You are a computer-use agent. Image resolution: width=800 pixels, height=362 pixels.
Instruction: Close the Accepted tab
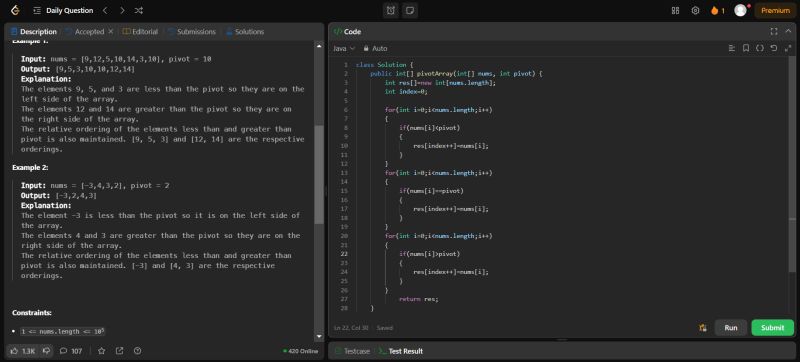tap(110, 32)
